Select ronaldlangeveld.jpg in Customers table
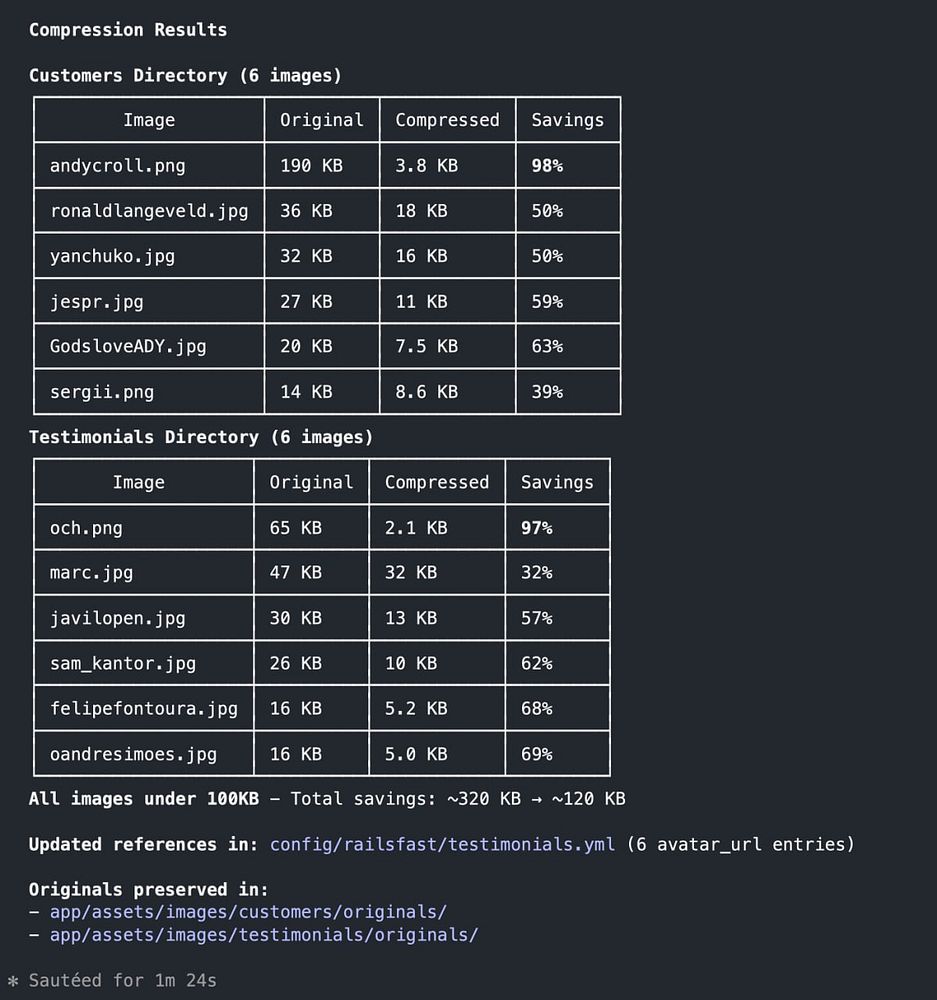 149,211
